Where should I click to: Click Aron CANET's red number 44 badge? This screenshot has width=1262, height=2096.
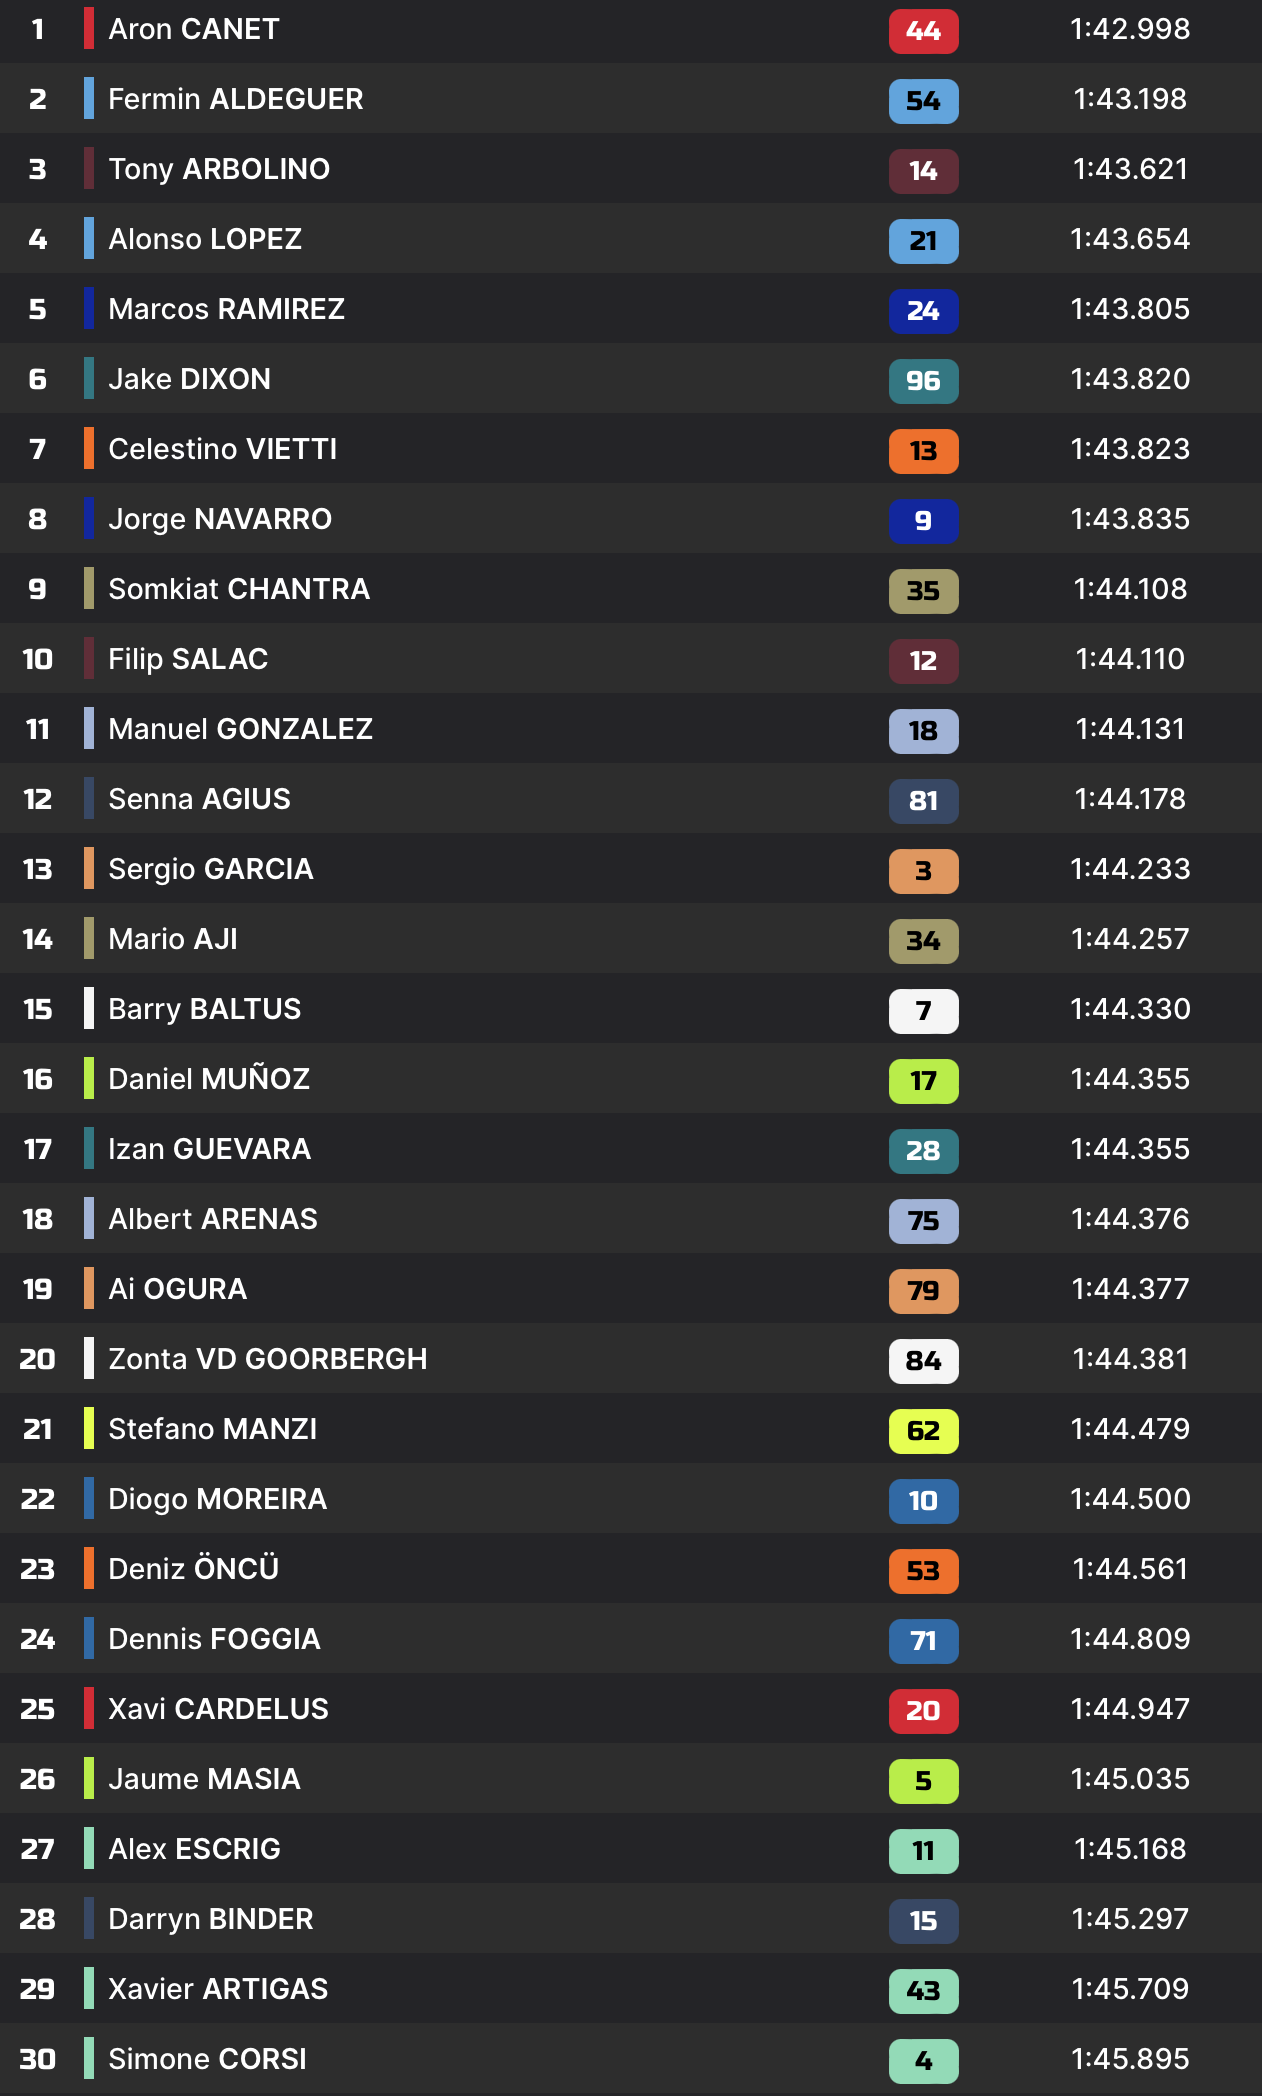923,31
